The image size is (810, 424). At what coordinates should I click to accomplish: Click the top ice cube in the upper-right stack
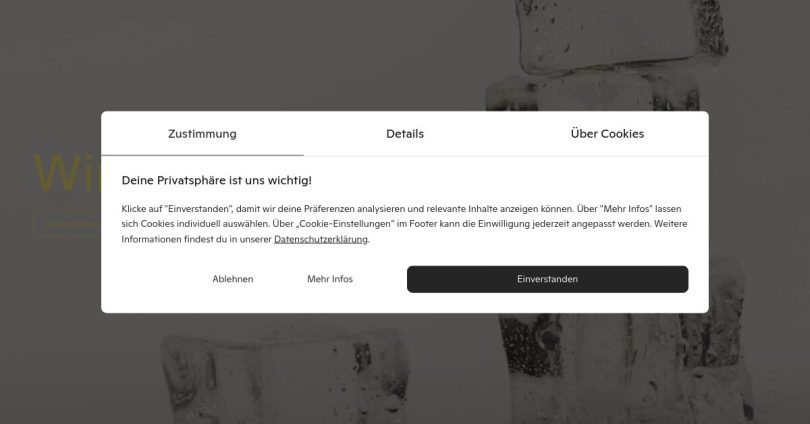pos(620,34)
